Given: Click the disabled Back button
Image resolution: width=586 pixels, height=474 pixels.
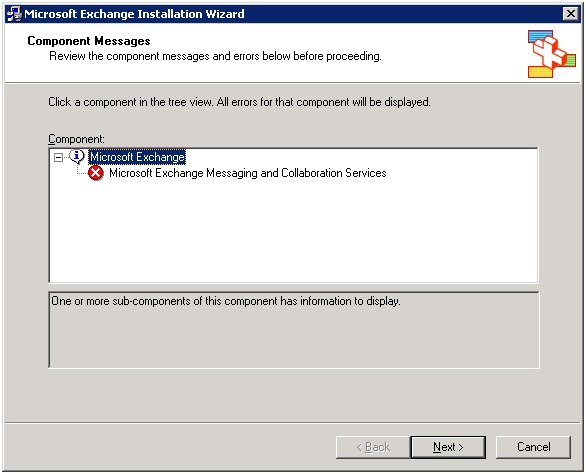Looking at the screenshot, I should (373, 447).
